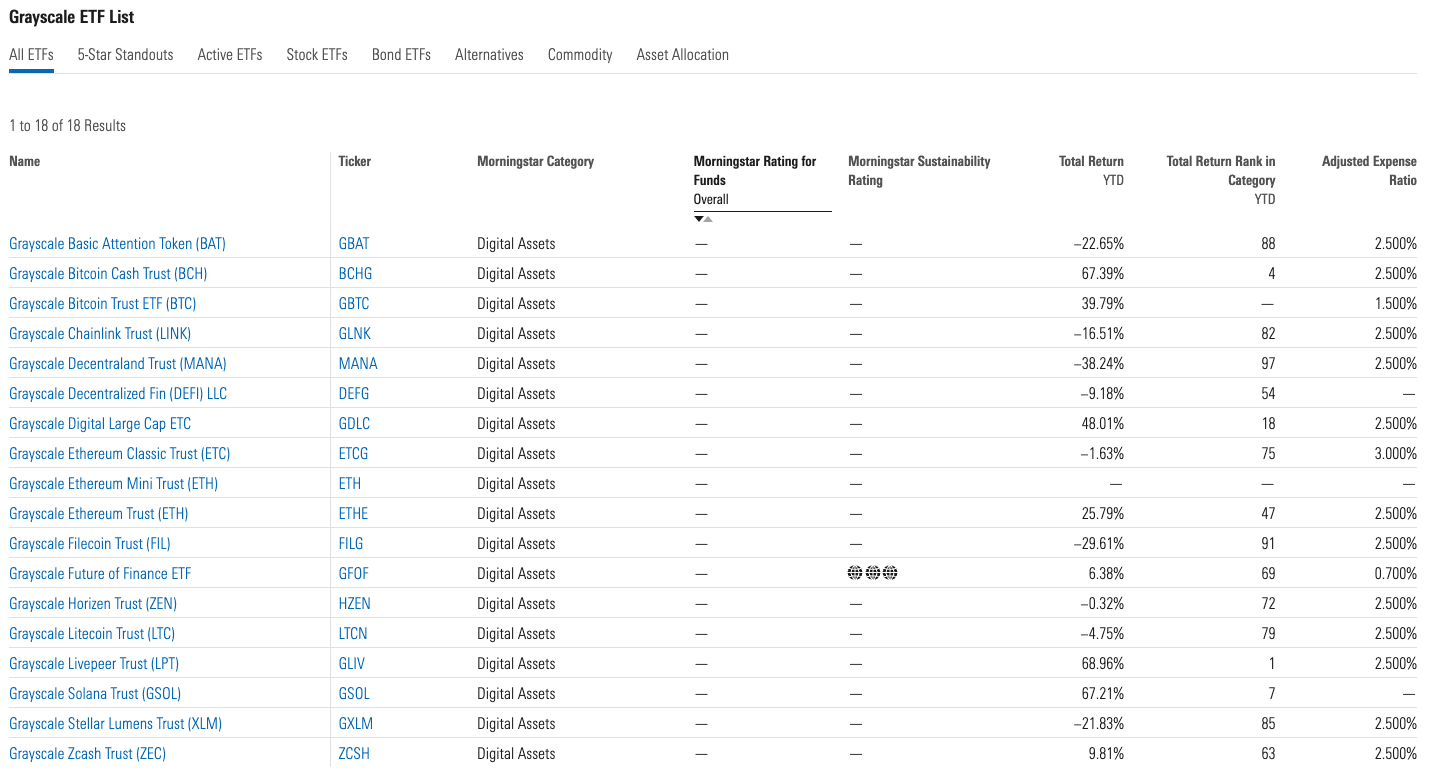Switch to the Asset Allocation tab
This screenshot has width=1447, height=783.
(x=683, y=55)
